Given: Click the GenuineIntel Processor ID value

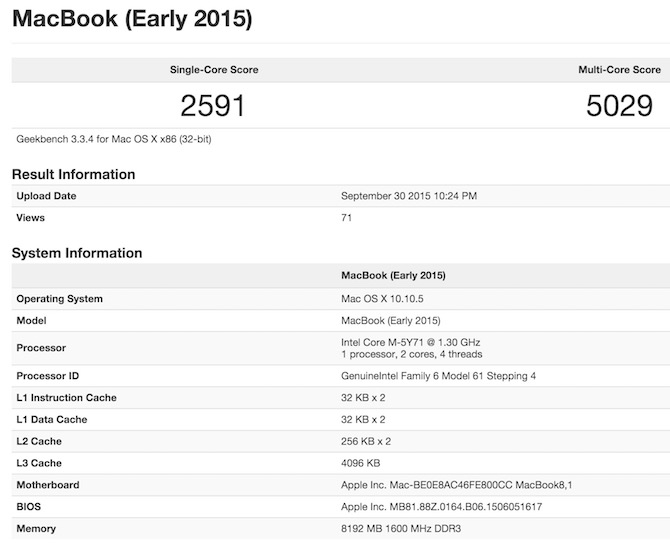Looking at the screenshot, I should (438, 376).
